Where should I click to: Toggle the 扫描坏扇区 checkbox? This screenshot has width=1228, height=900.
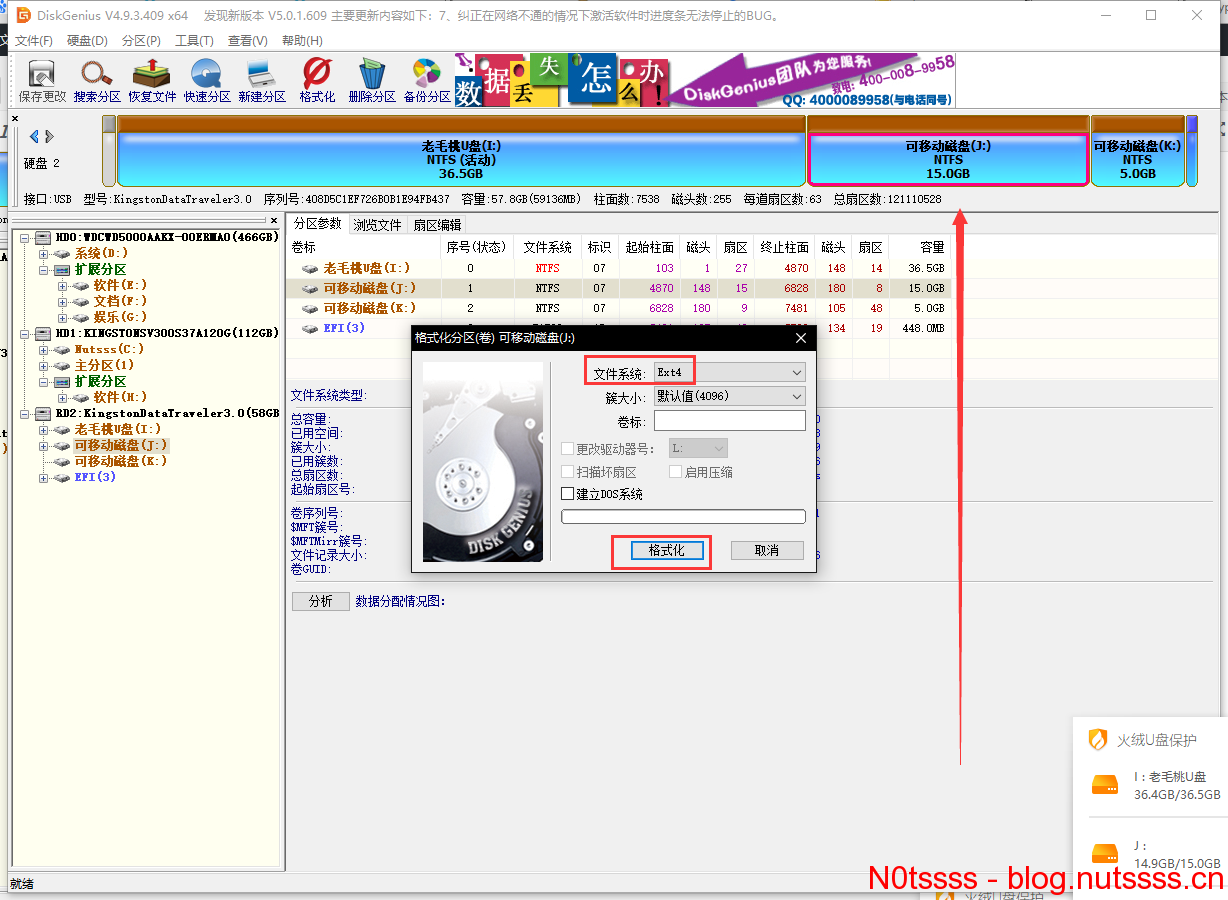coord(568,472)
